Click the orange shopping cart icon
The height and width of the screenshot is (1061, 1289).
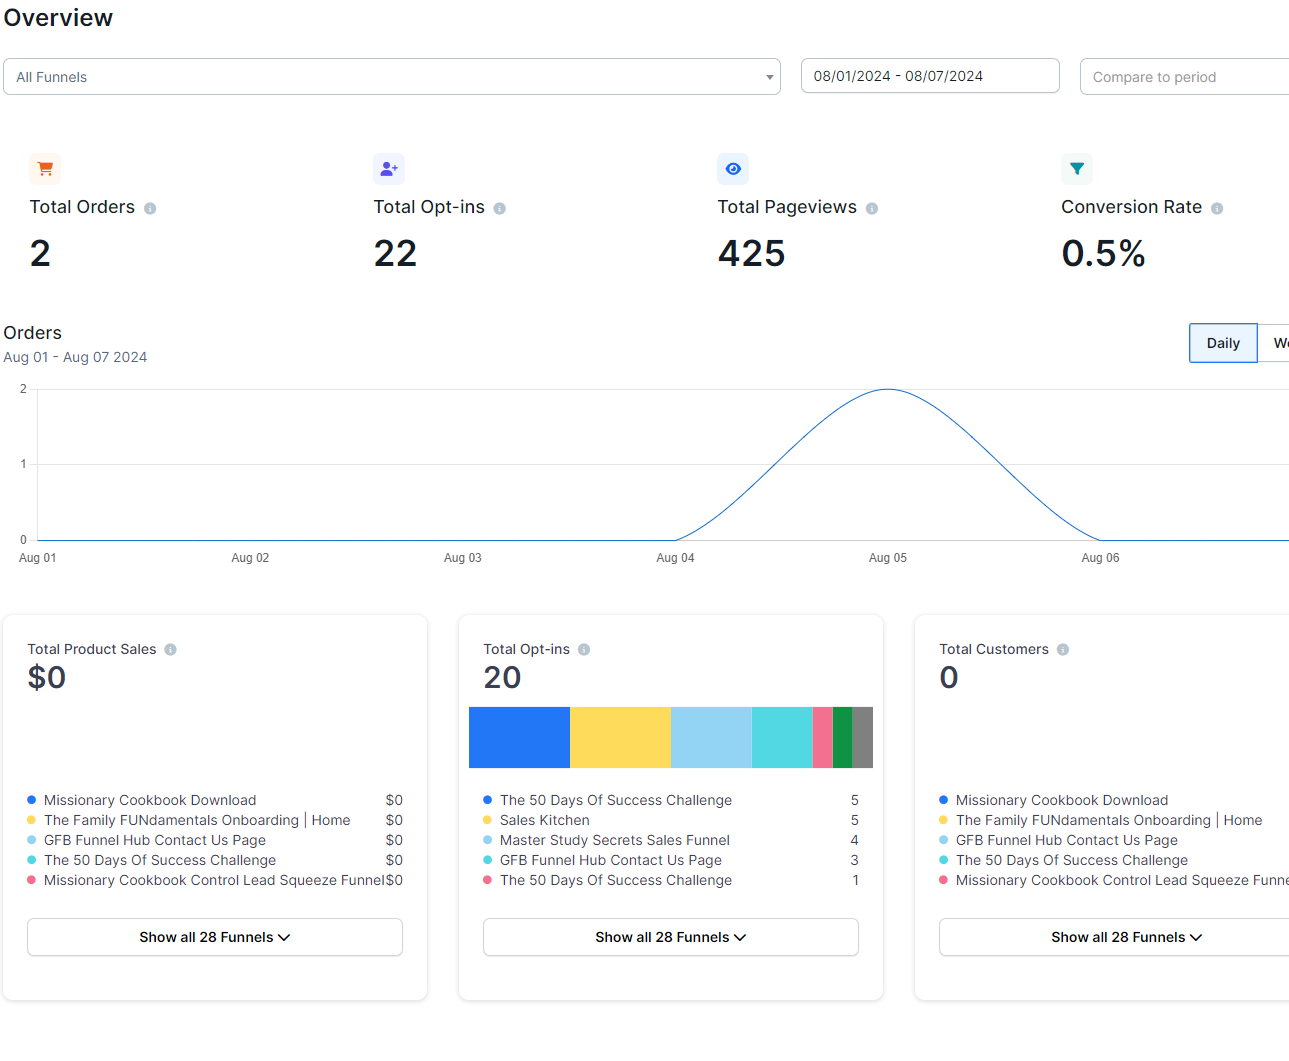click(x=45, y=169)
